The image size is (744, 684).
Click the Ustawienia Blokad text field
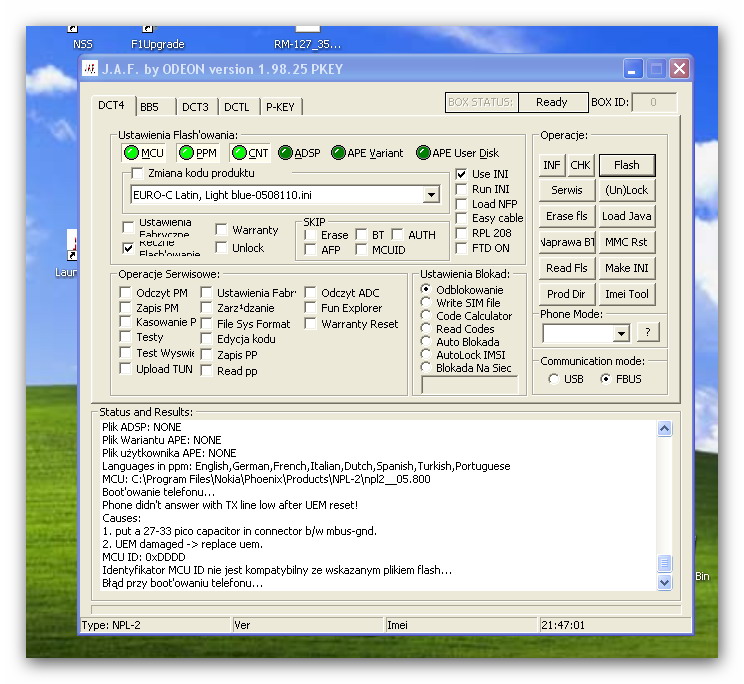470,384
